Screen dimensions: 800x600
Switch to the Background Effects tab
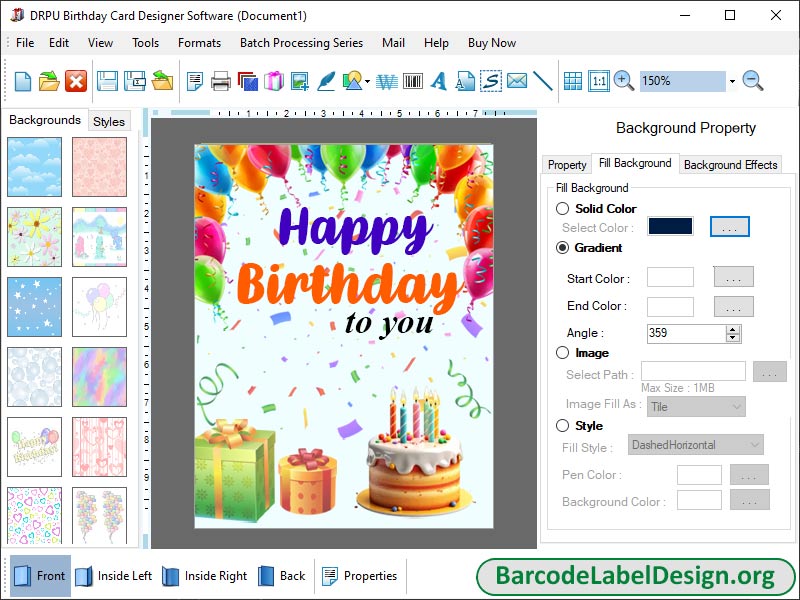click(730, 164)
